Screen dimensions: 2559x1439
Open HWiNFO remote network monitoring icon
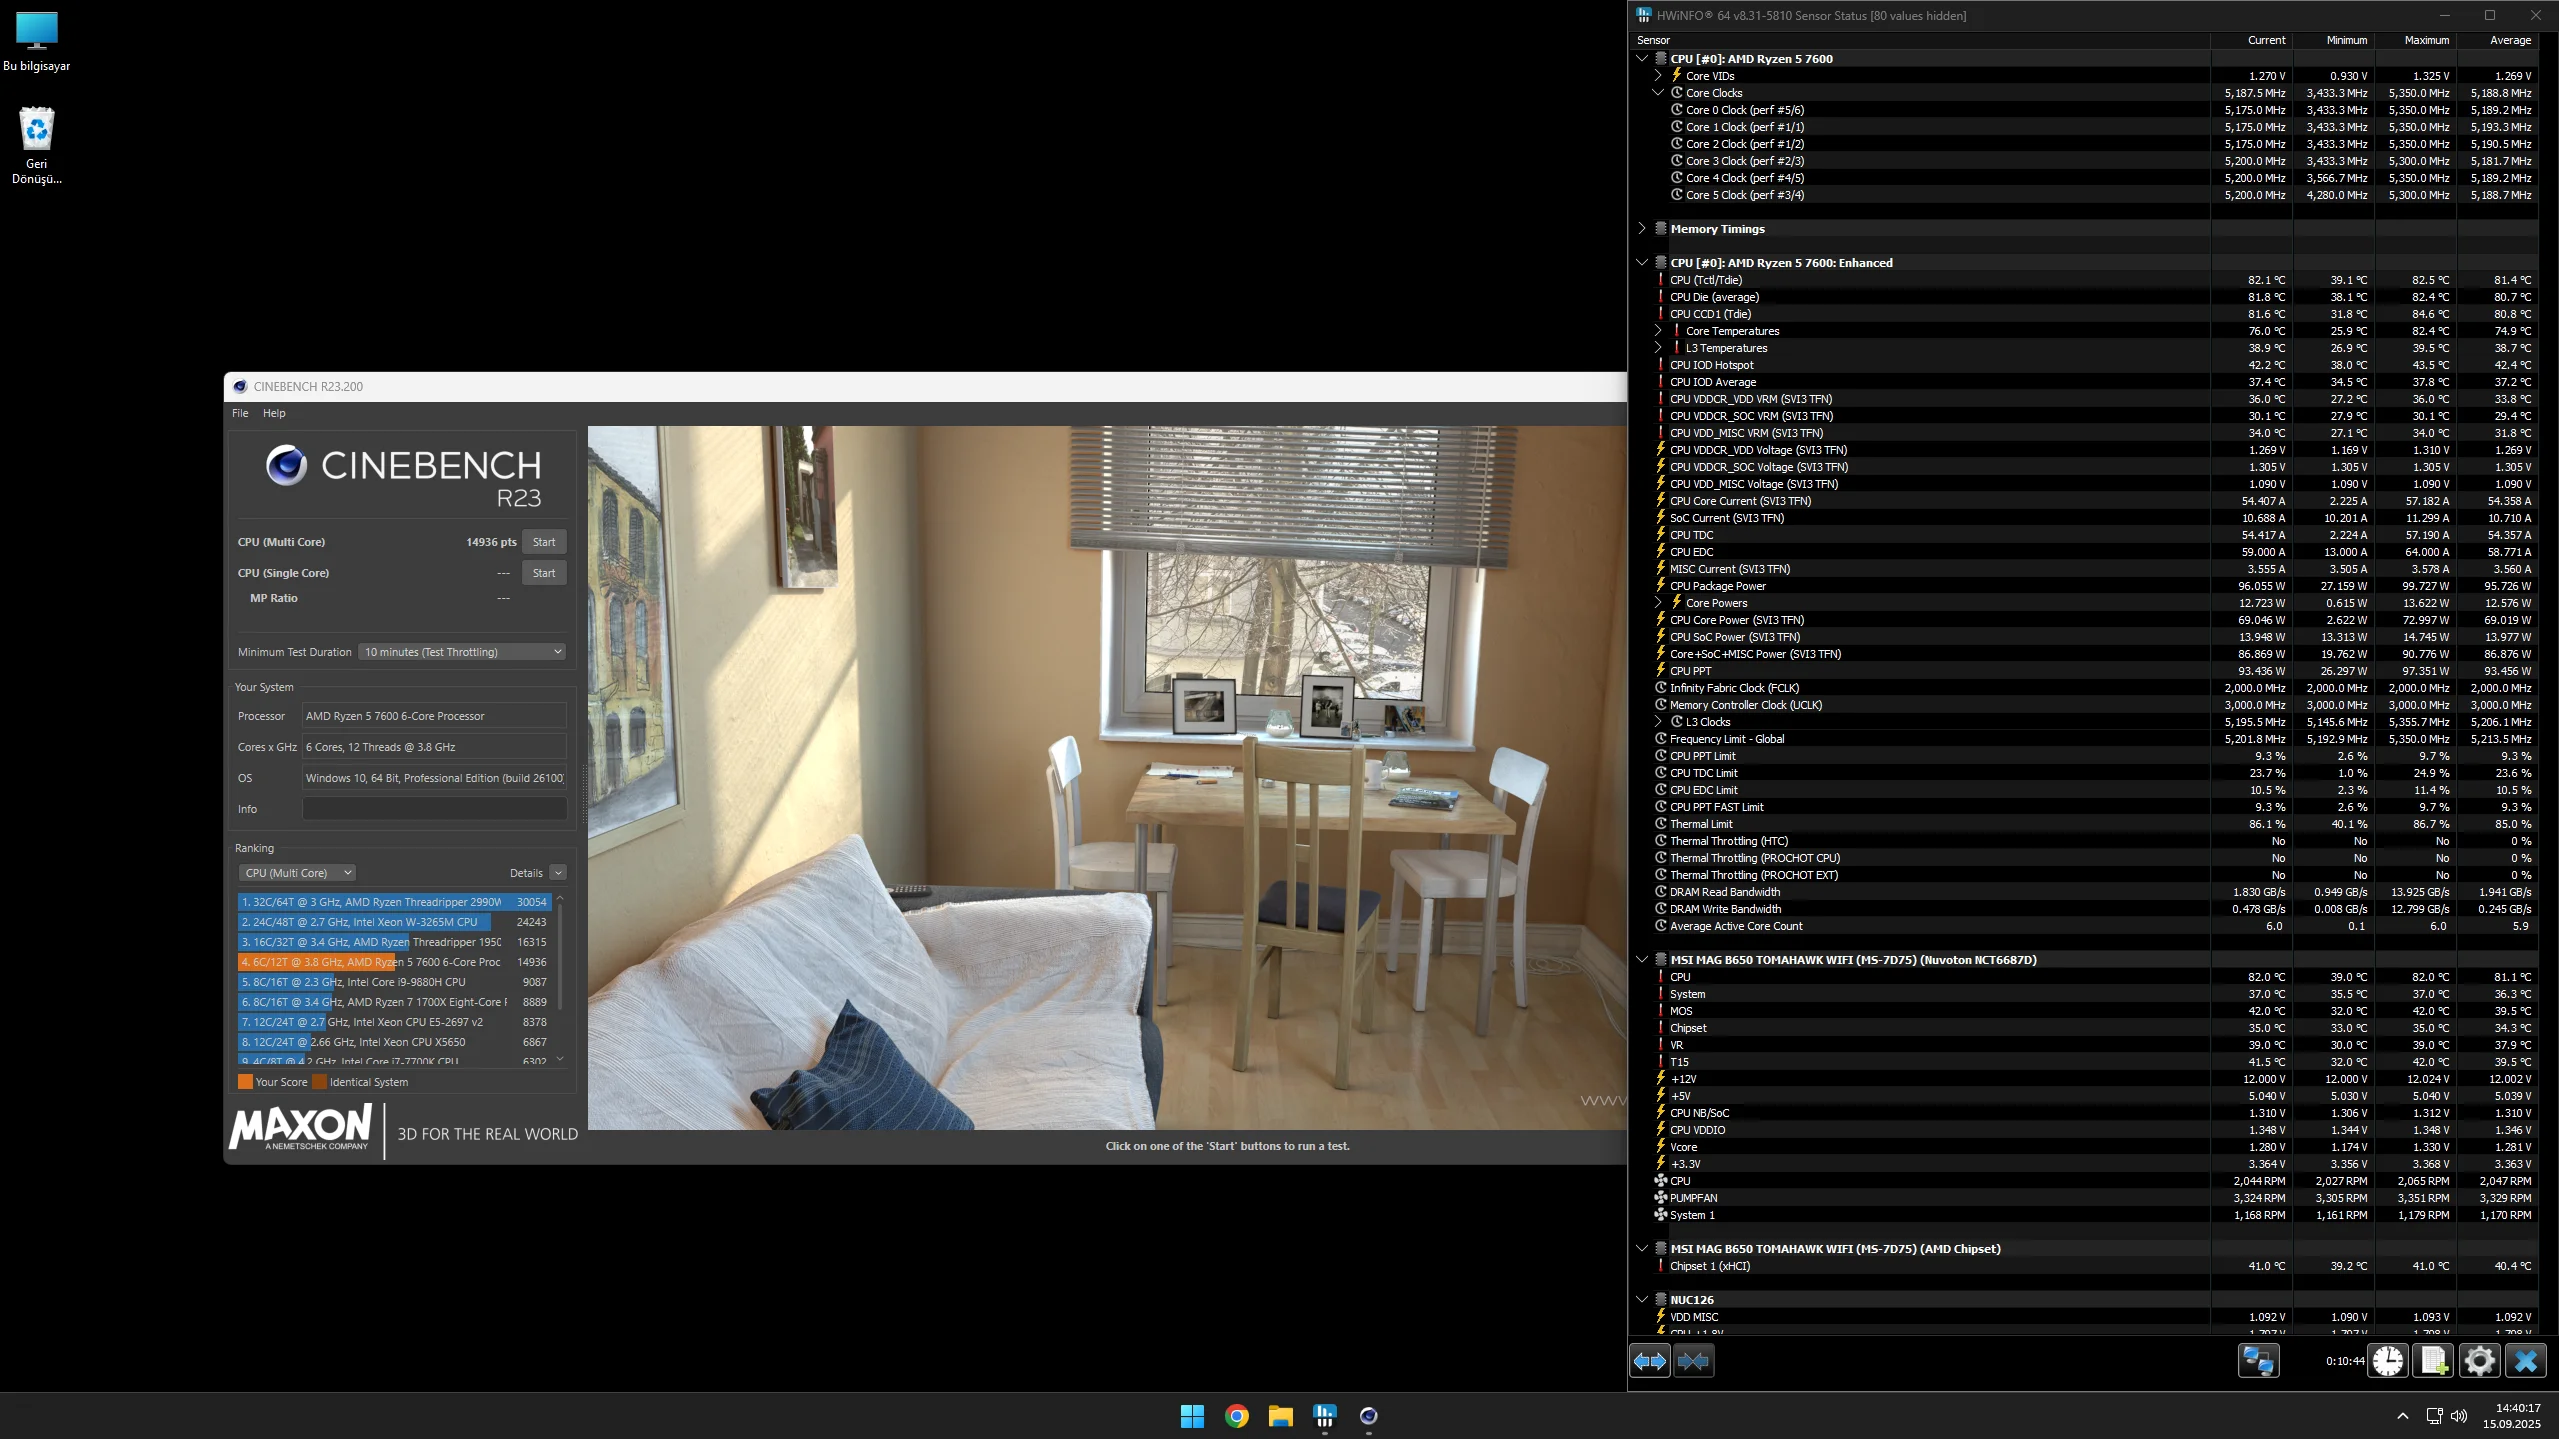2258,1361
